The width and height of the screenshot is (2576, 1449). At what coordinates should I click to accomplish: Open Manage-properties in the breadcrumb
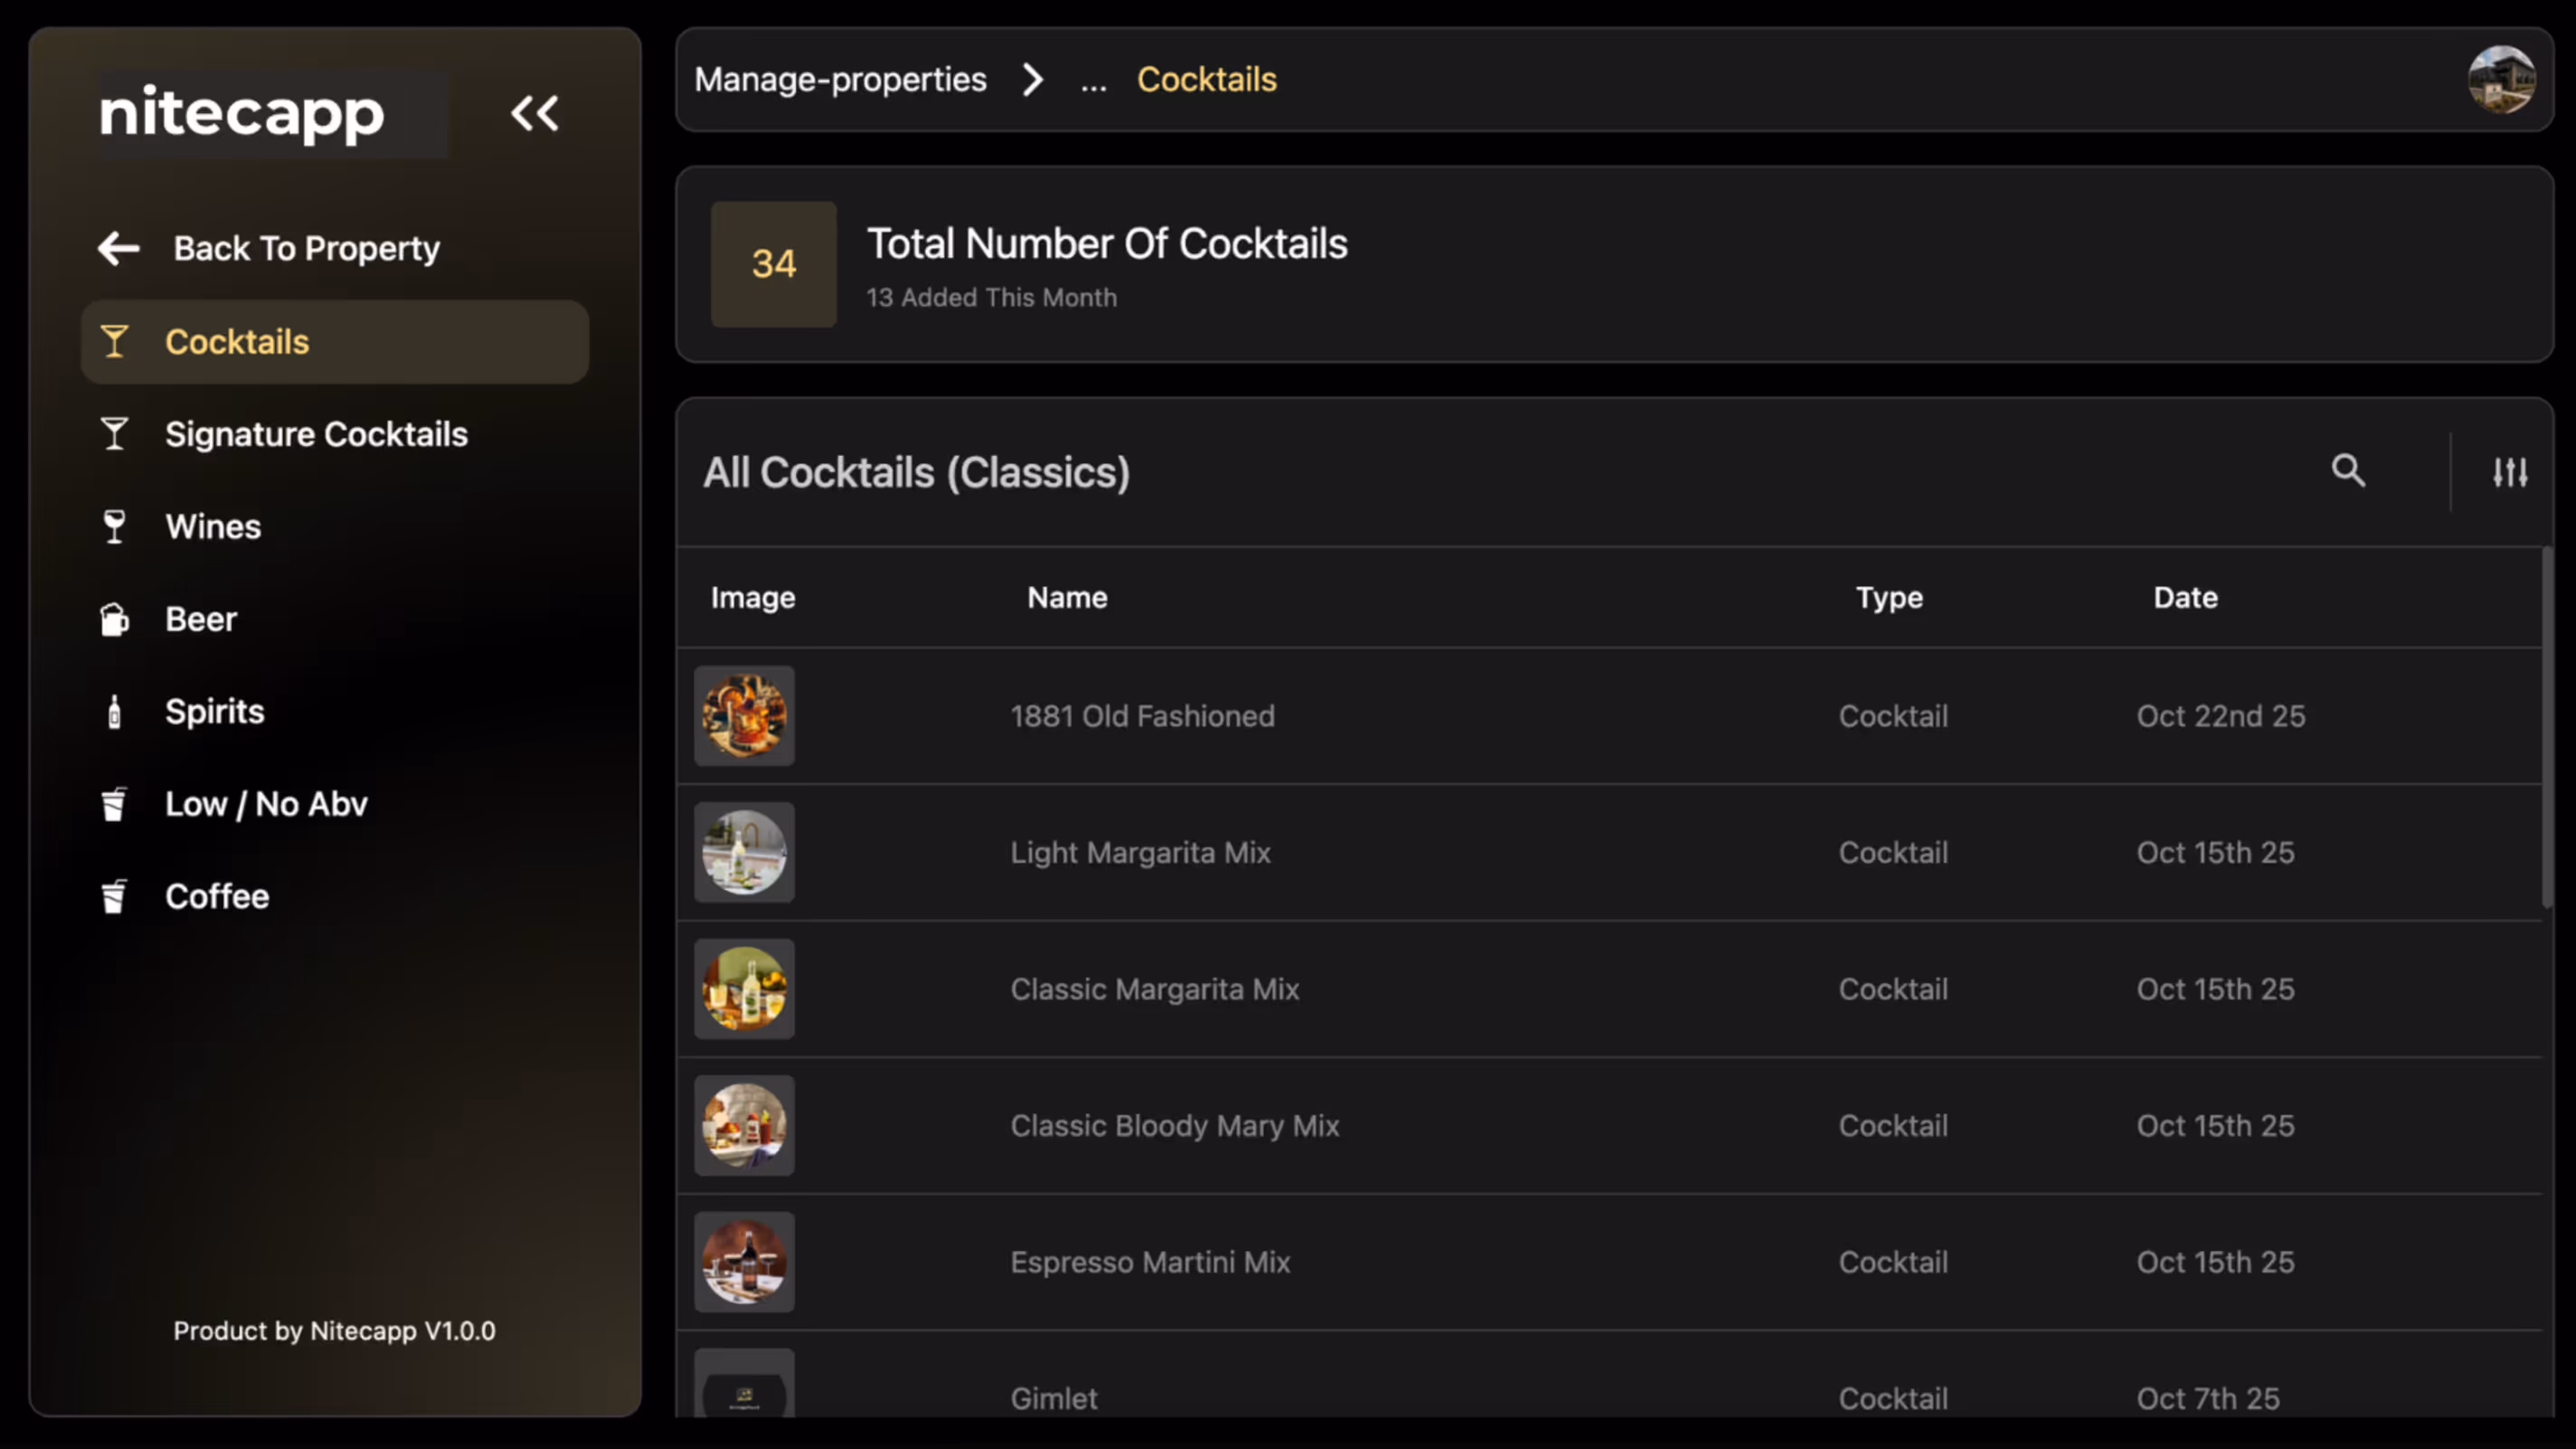click(x=841, y=79)
